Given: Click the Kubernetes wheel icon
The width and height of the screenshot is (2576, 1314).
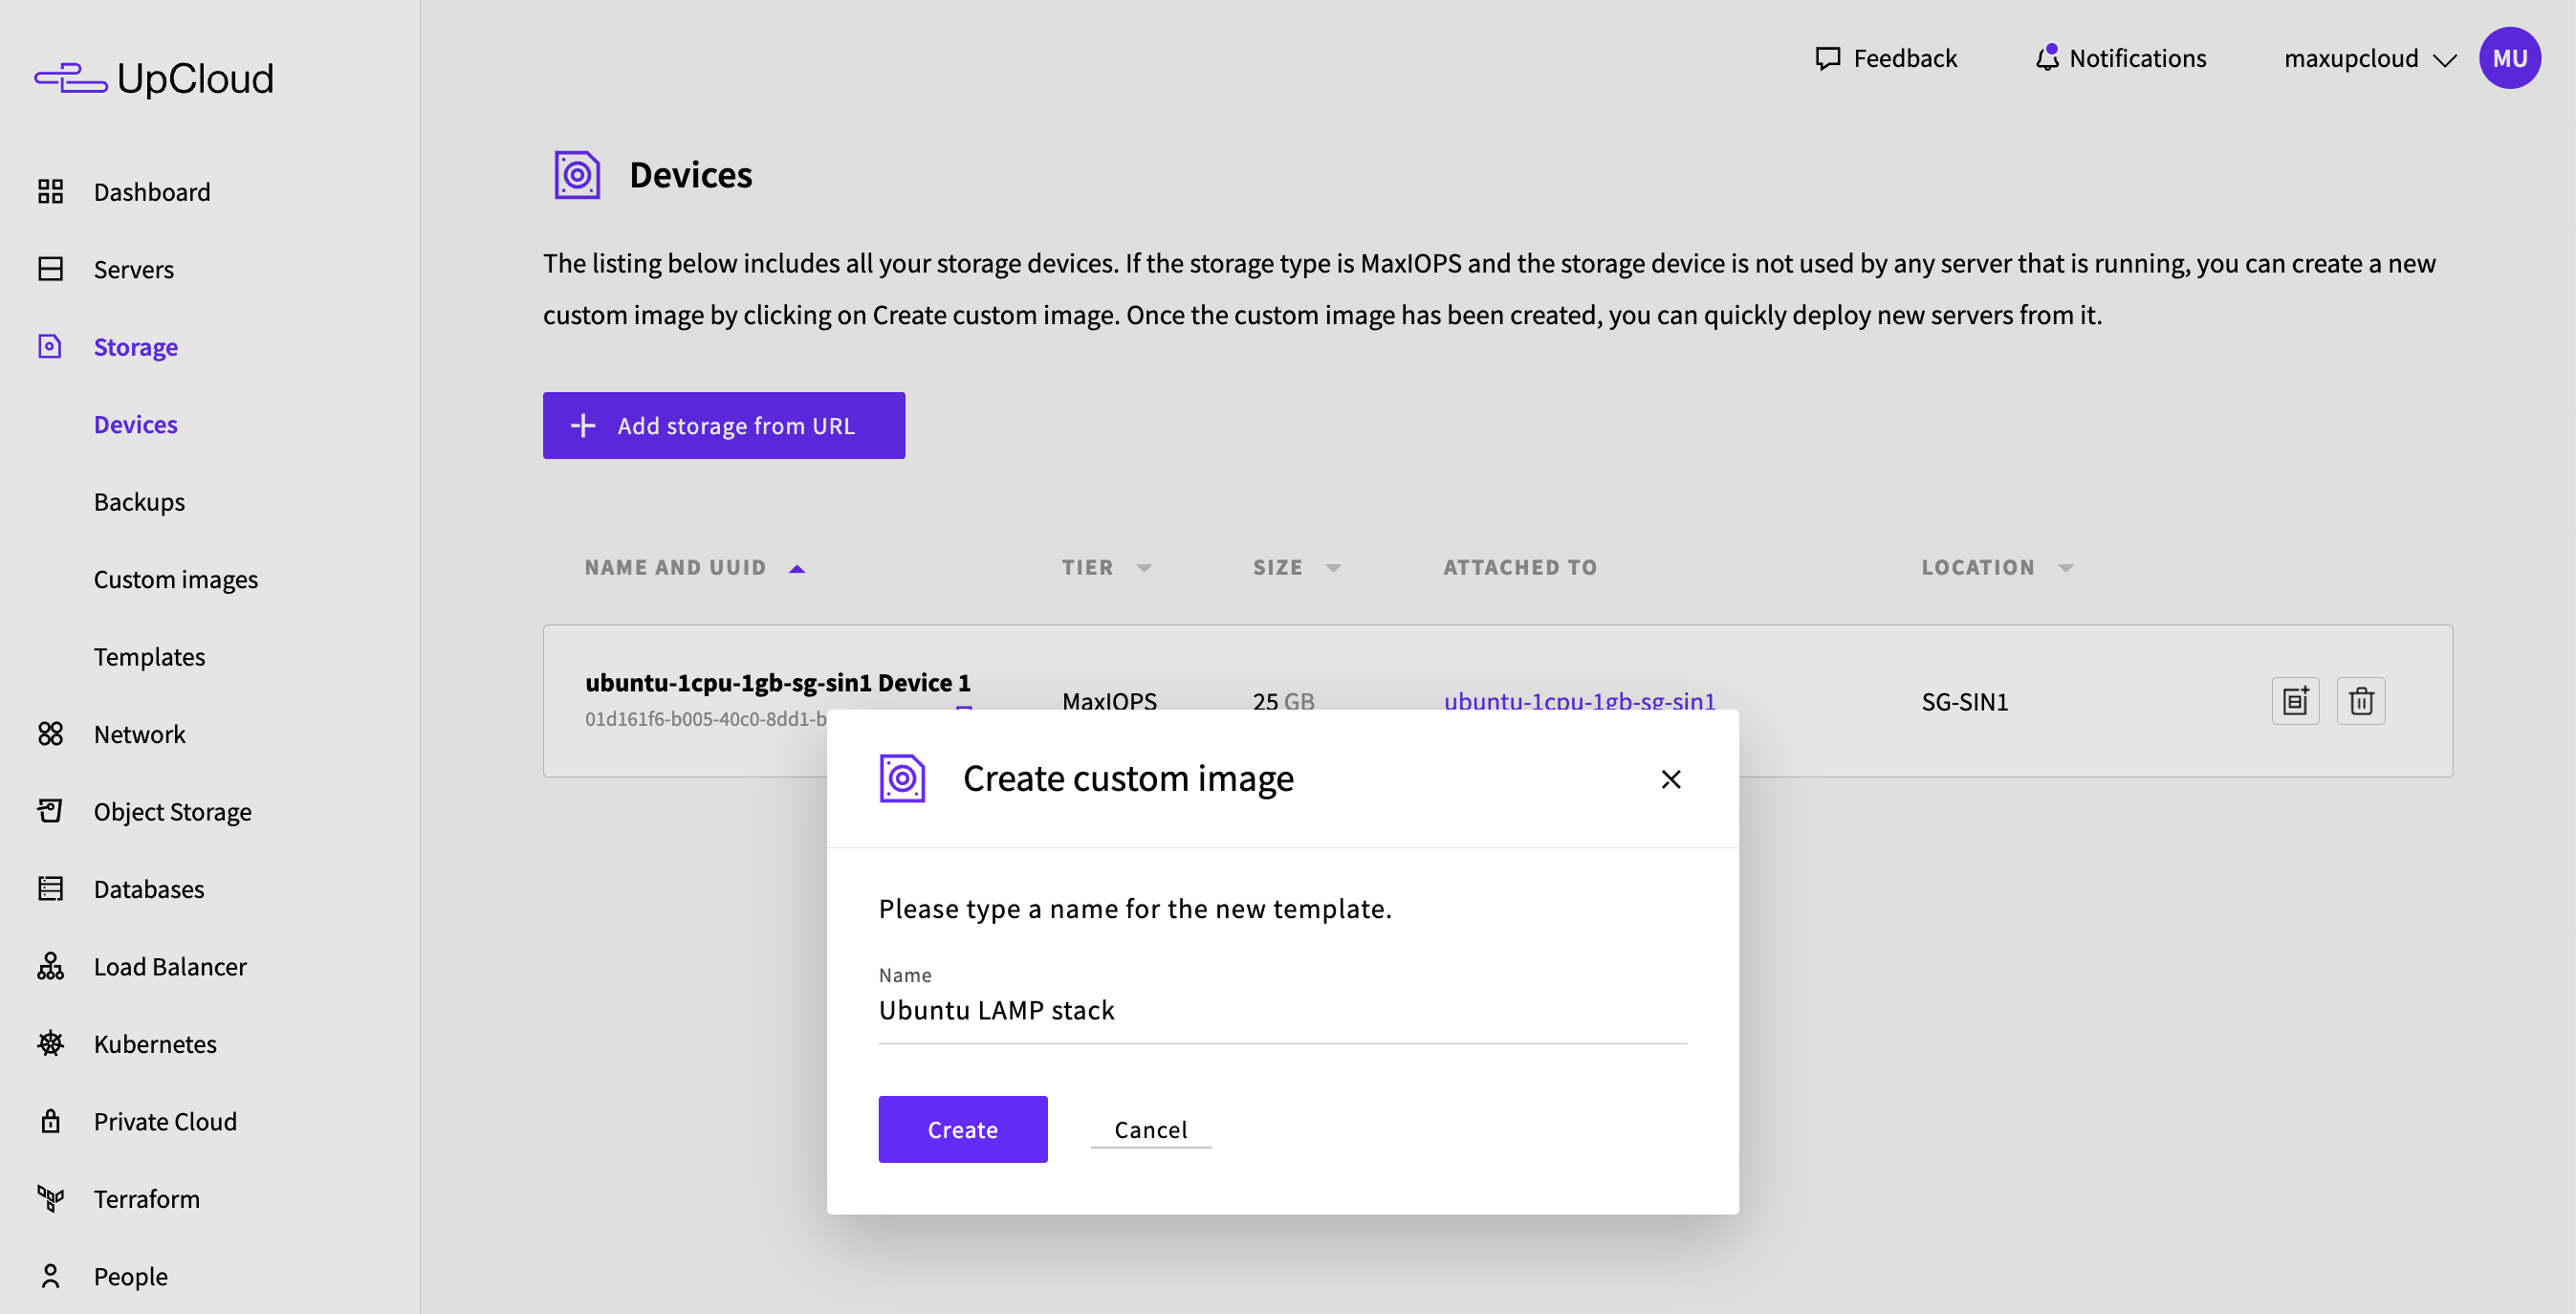Looking at the screenshot, I should [x=50, y=1044].
